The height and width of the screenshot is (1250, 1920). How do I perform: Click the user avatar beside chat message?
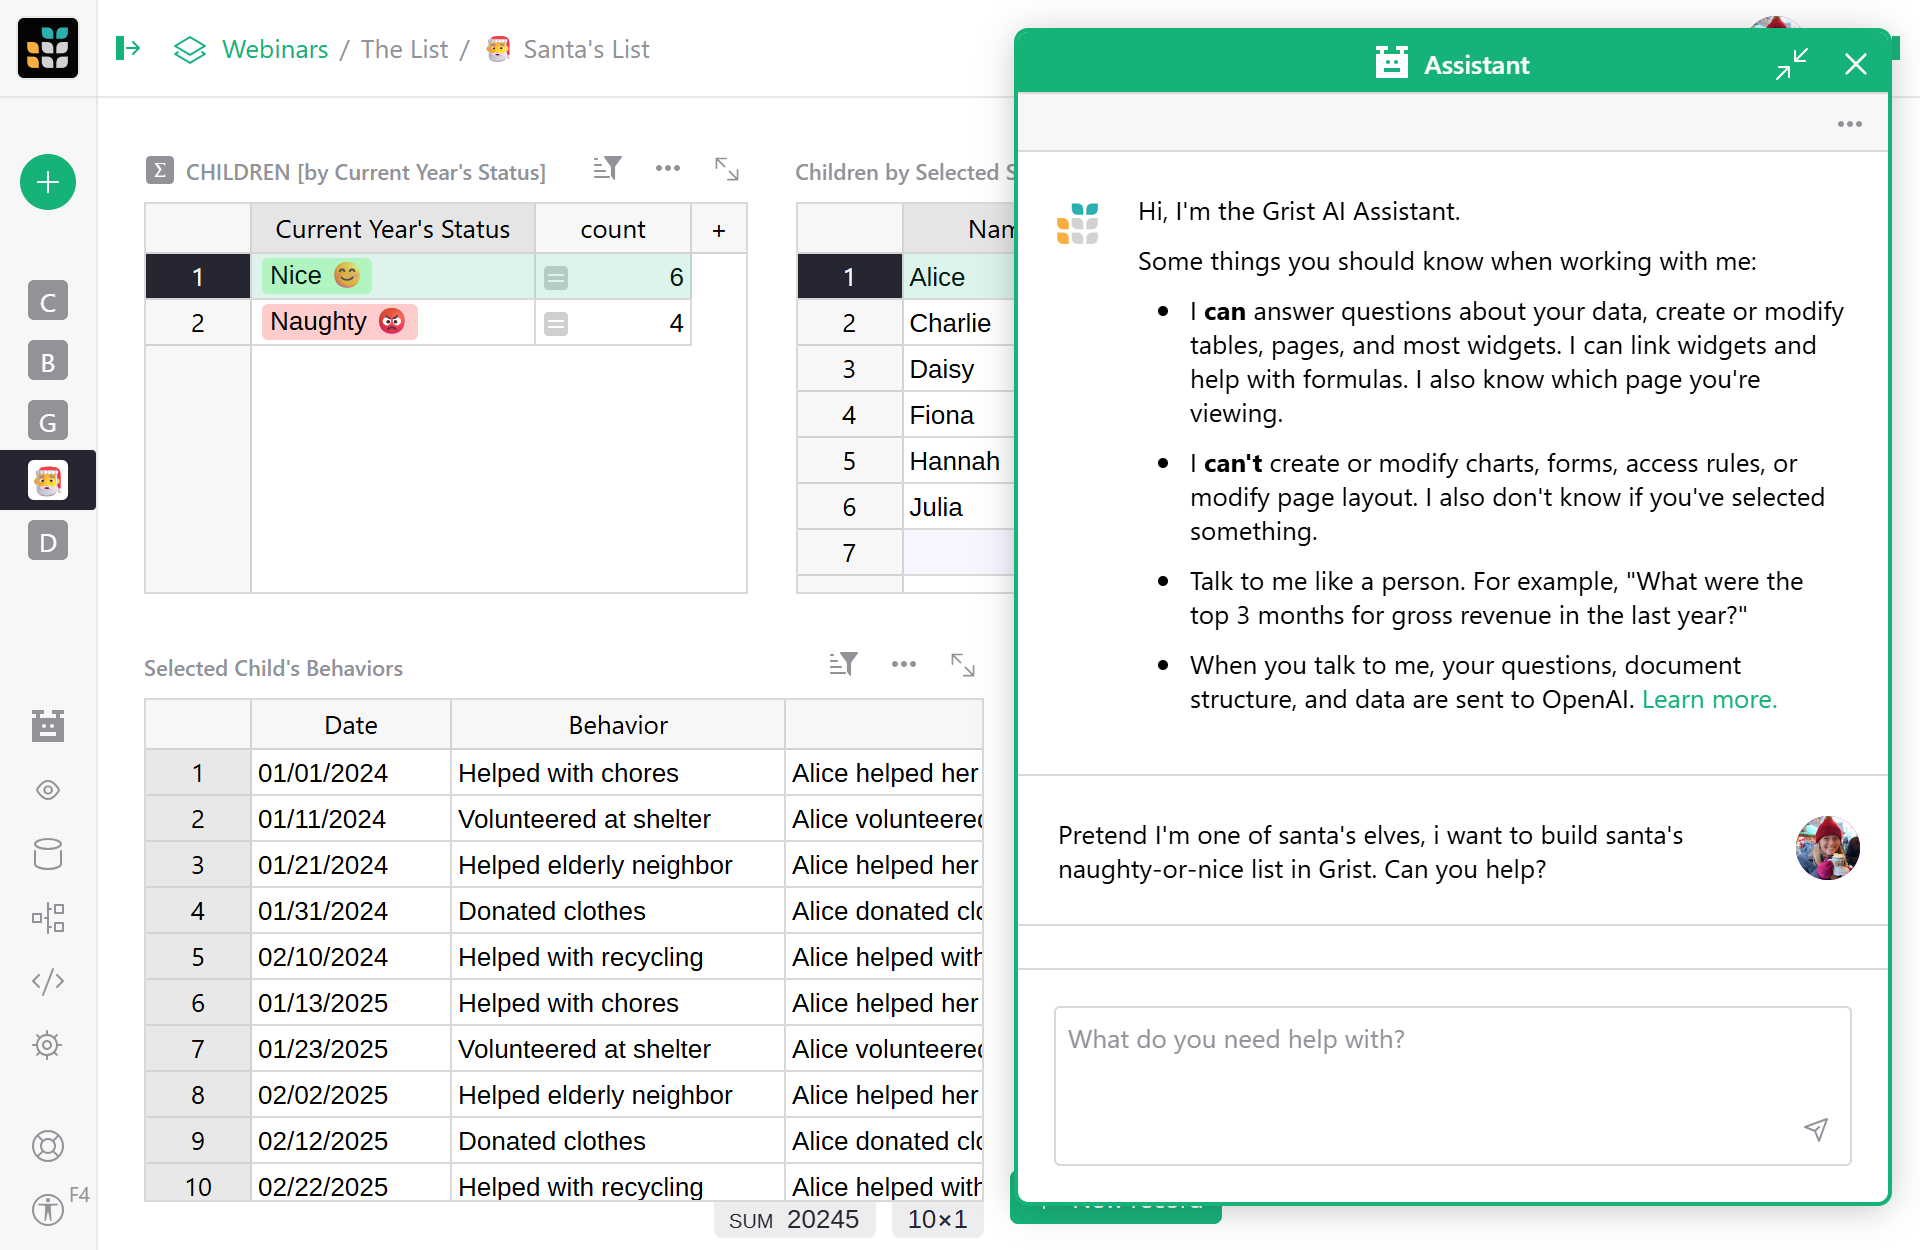[x=1827, y=849]
